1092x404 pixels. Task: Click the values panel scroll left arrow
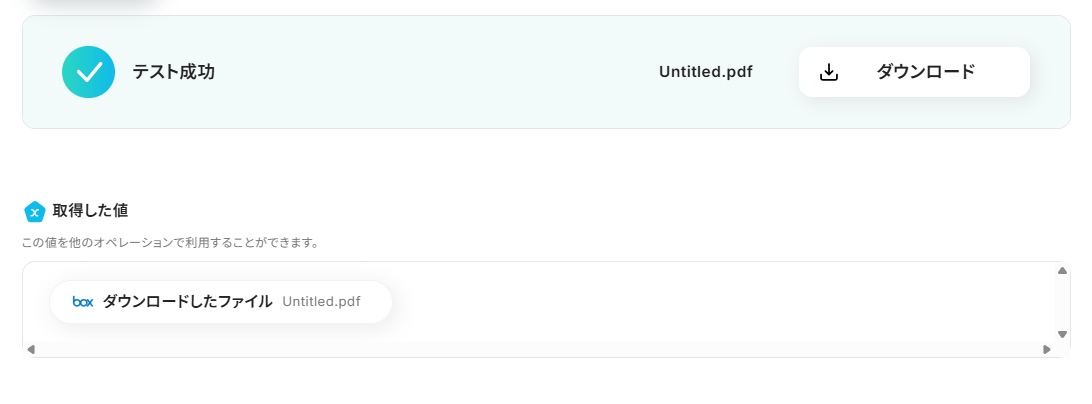(x=31, y=349)
